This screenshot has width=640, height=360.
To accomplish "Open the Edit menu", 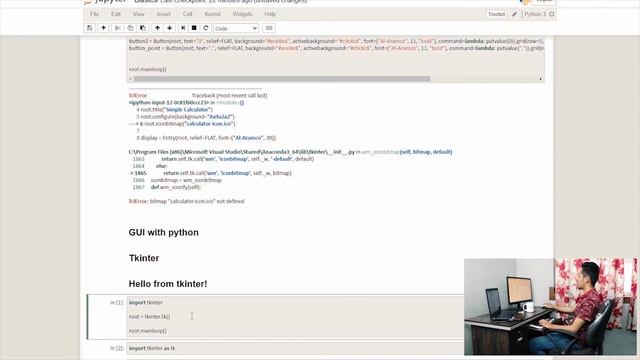I will tap(116, 14).
